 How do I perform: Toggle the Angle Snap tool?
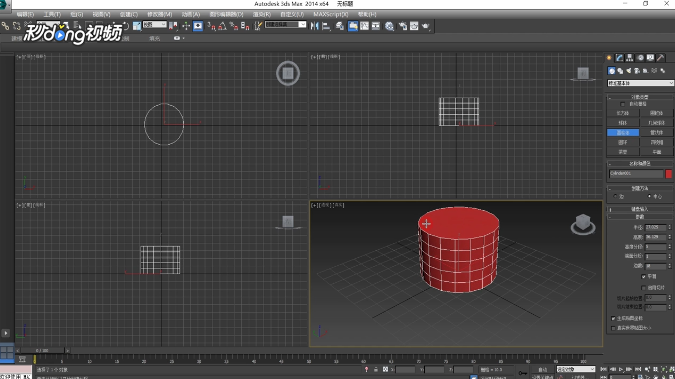pos(222,26)
